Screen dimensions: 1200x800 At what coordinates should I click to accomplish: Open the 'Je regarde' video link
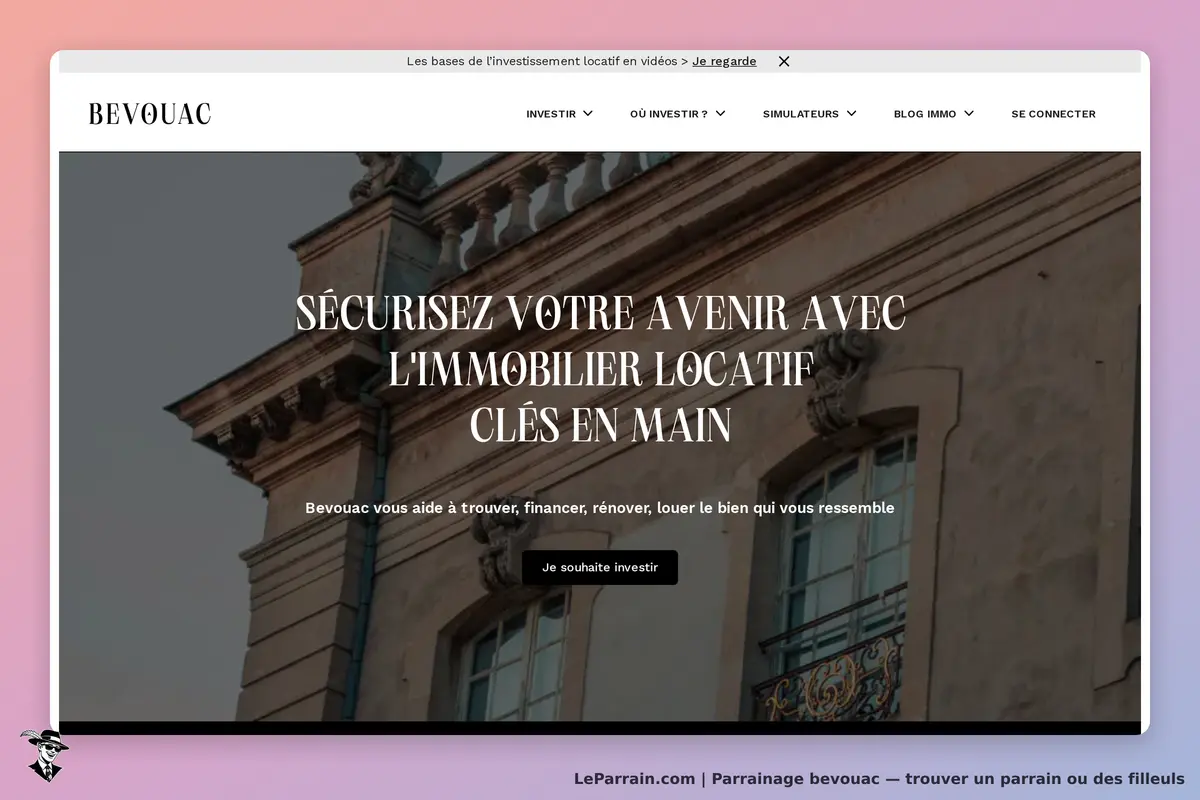click(x=724, y=61)
